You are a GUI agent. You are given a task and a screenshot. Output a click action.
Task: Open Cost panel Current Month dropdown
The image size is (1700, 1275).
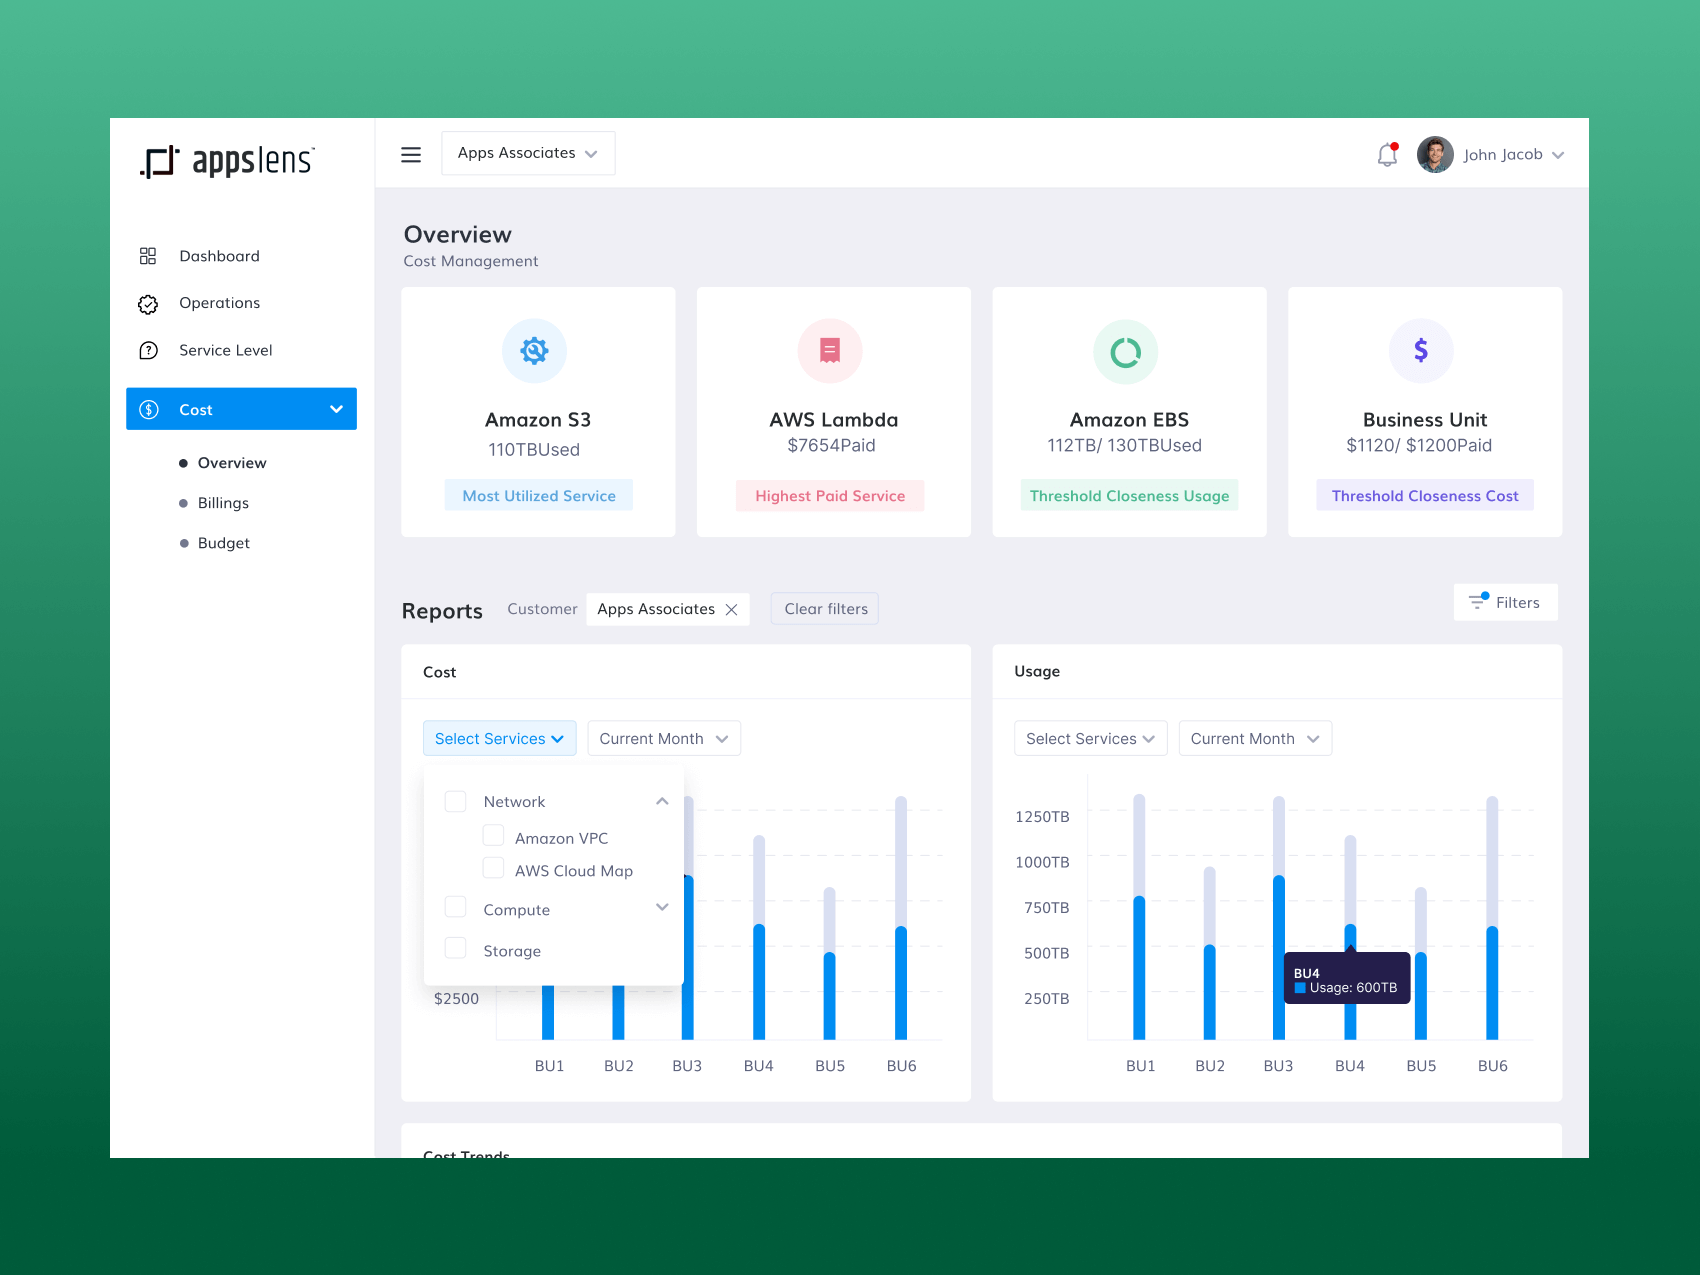pyautogui.click(x=664, y=738)
